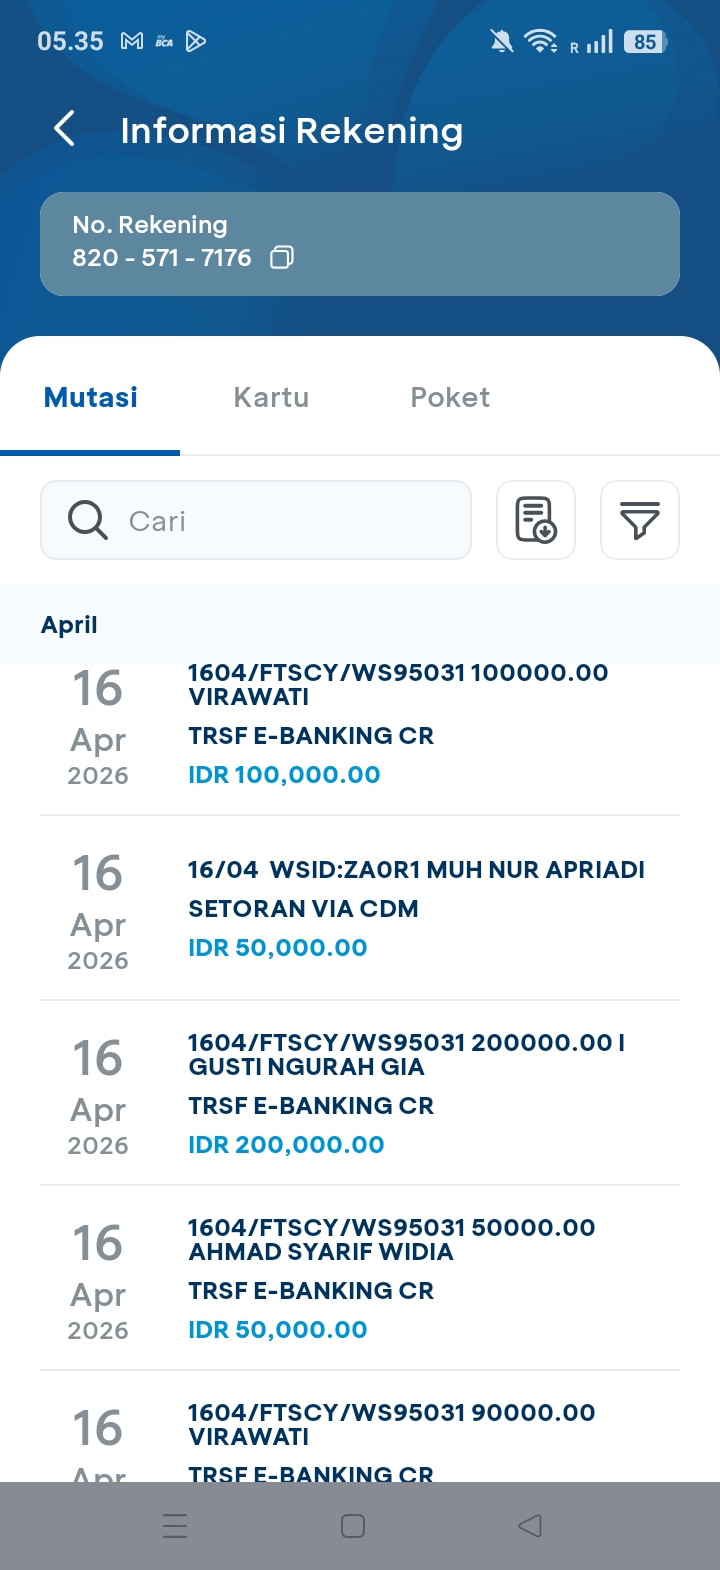Tap the Play Store status bar icon
Screen dimensions: 720x1570
pos(196,41)
